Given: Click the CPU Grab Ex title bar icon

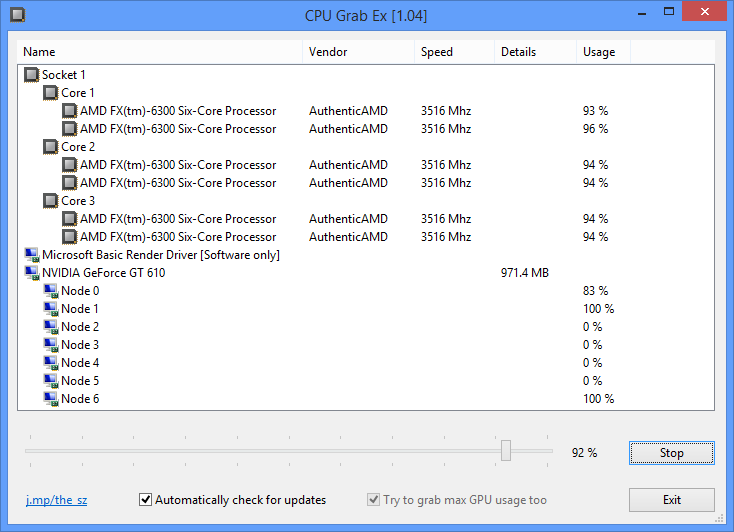Looking at the screenshot, I should (x=18, y=15).
